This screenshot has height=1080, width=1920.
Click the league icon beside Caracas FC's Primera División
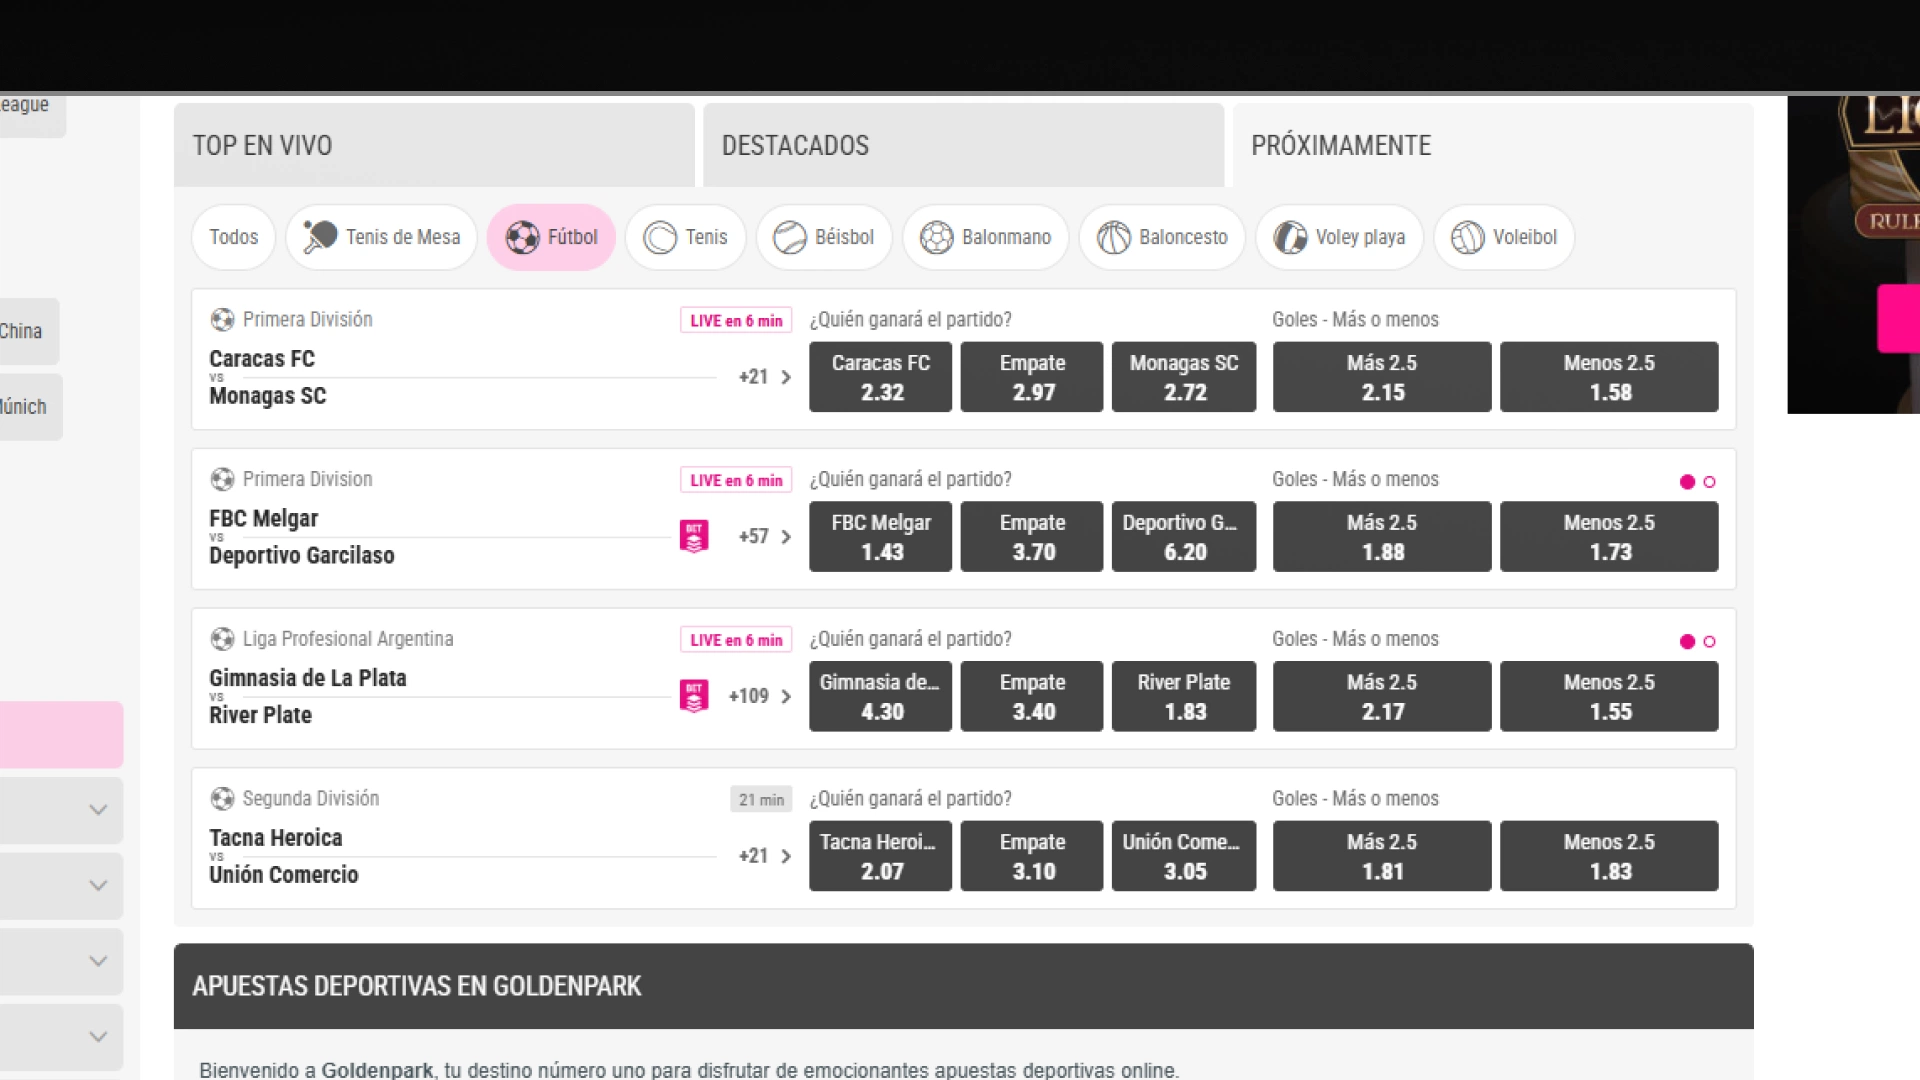coord(222,320)
